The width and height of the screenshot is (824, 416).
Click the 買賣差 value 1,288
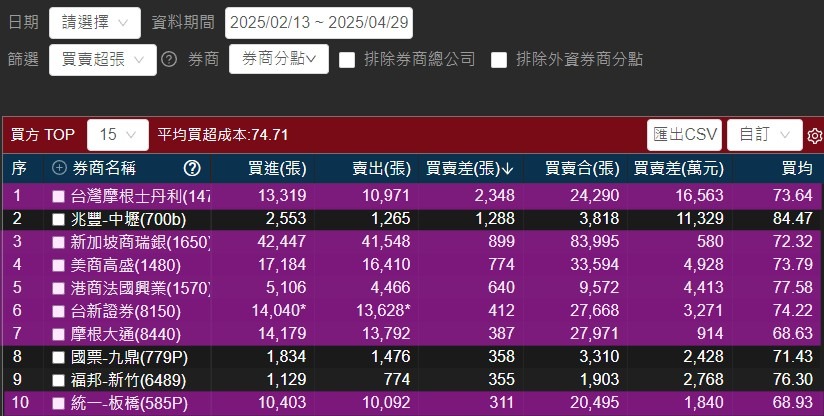[x=495, y=219]
